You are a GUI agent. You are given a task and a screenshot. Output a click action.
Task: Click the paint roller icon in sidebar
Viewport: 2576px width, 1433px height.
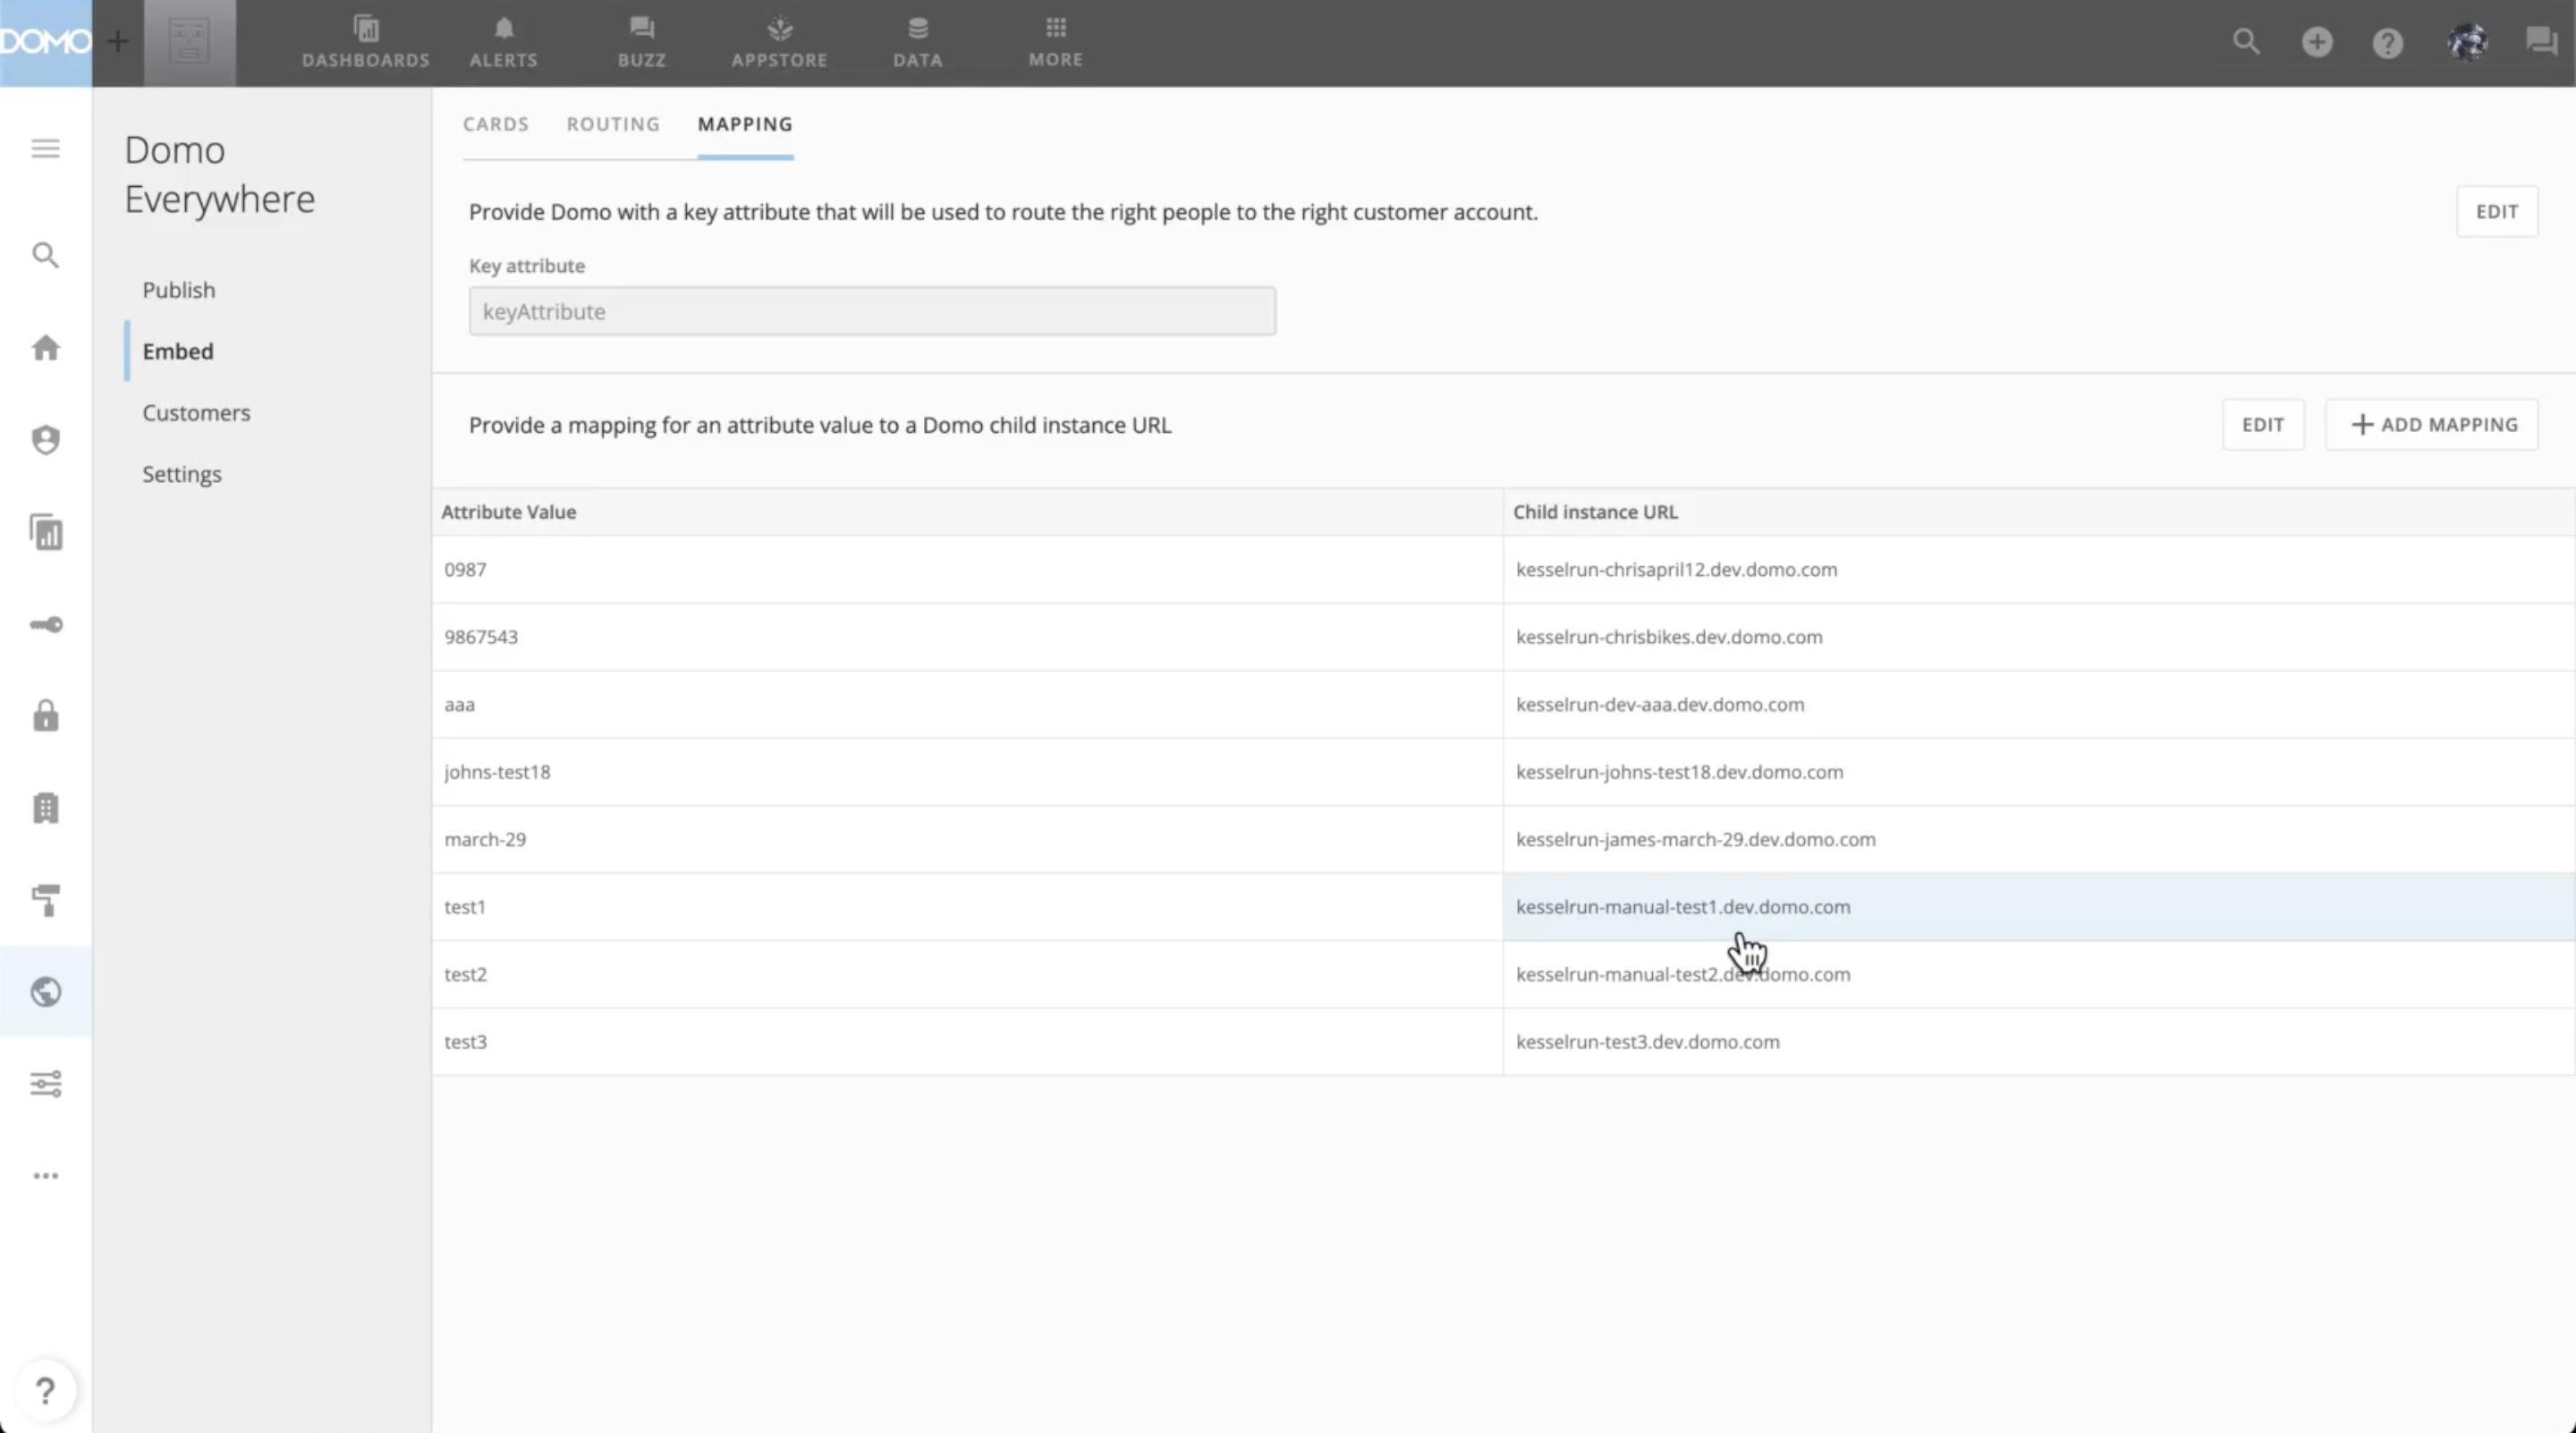click(x=46, y=899)
